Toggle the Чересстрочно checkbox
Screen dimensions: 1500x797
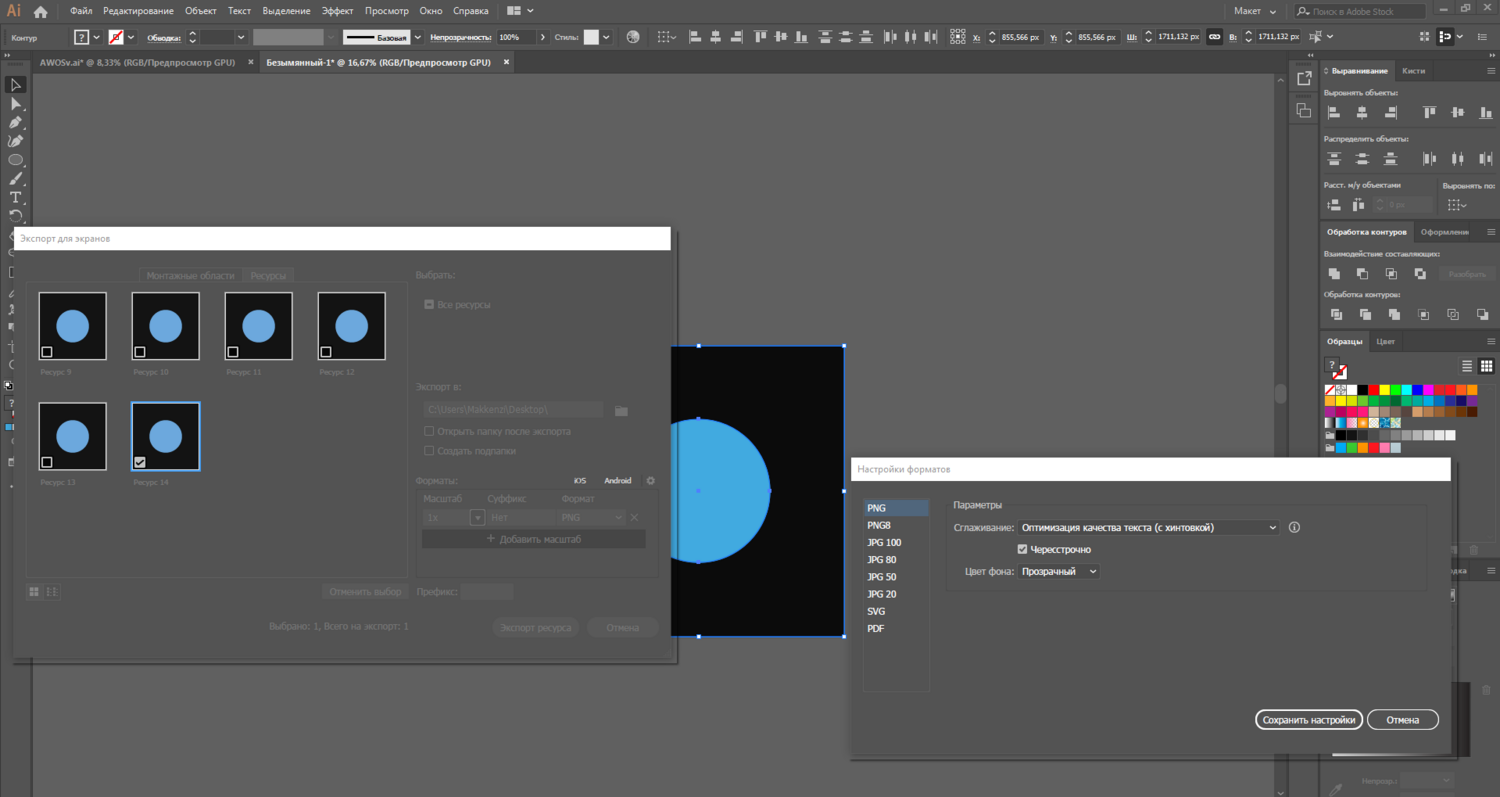point(1022,549)
